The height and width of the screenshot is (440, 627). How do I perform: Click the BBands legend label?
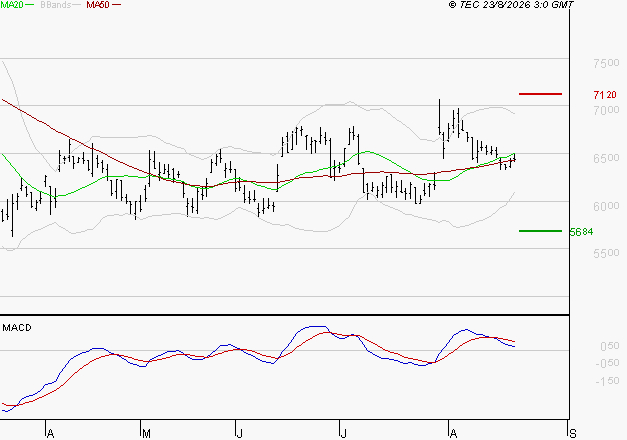[x=56, y=5]
